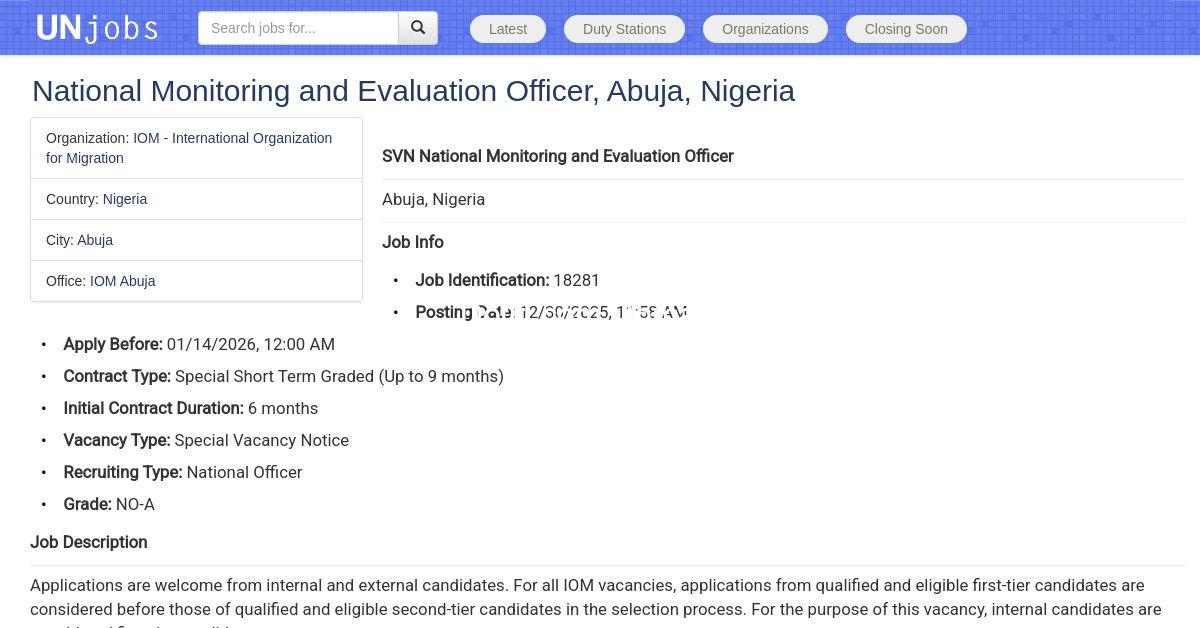
Task: Click the SVN National Monitoring and Evaluation Officer subheading
Action: click(557, 156)
